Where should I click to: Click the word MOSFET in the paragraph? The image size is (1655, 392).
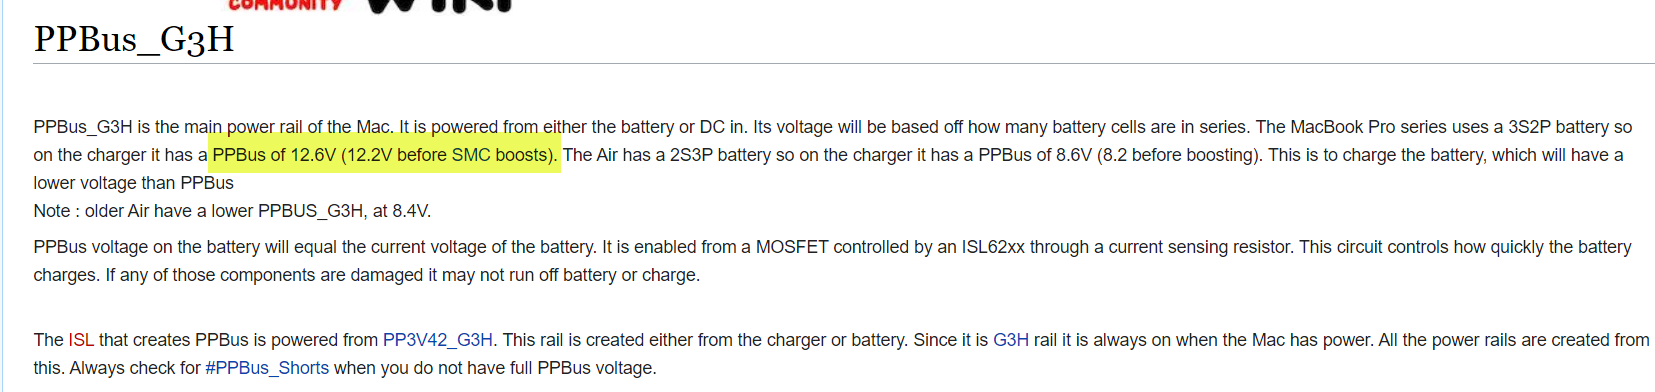(x=792, y=247)
